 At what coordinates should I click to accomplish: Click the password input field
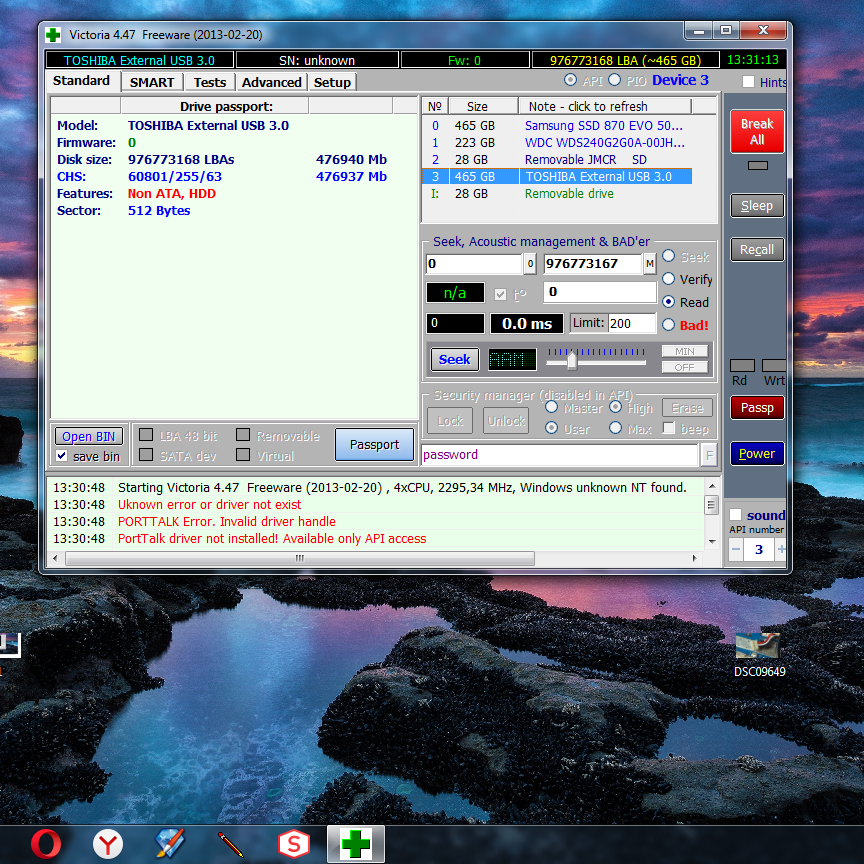pos(559,455)
